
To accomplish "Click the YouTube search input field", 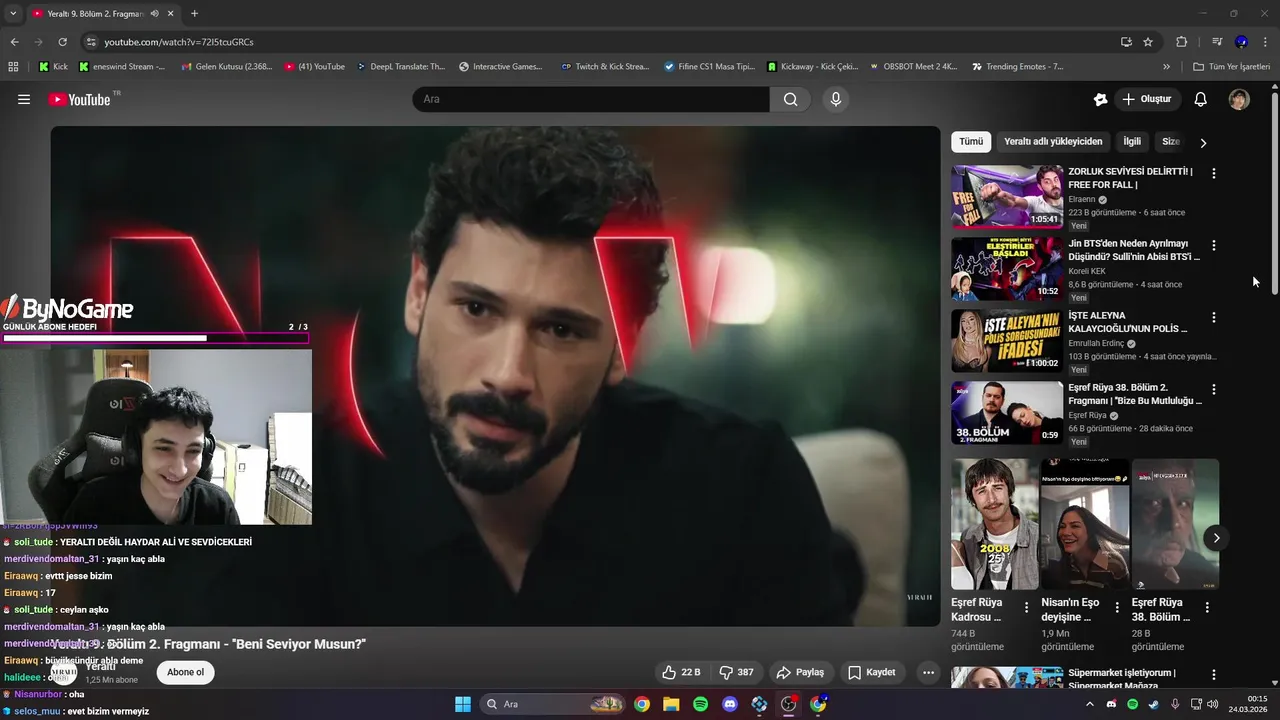I will [591, 99].
